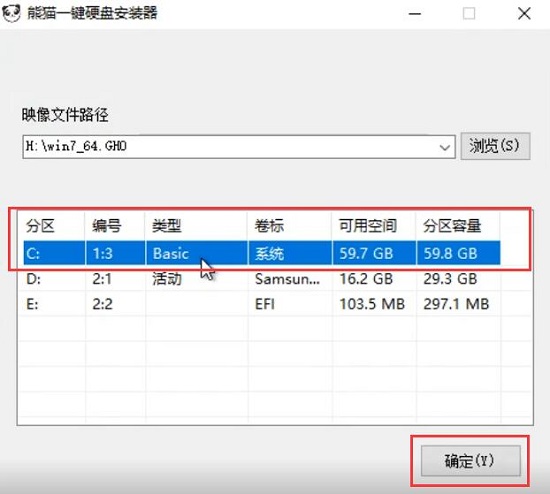
Task: Click the 59.7 GB free space cell
Action: [x=374, y=253]
